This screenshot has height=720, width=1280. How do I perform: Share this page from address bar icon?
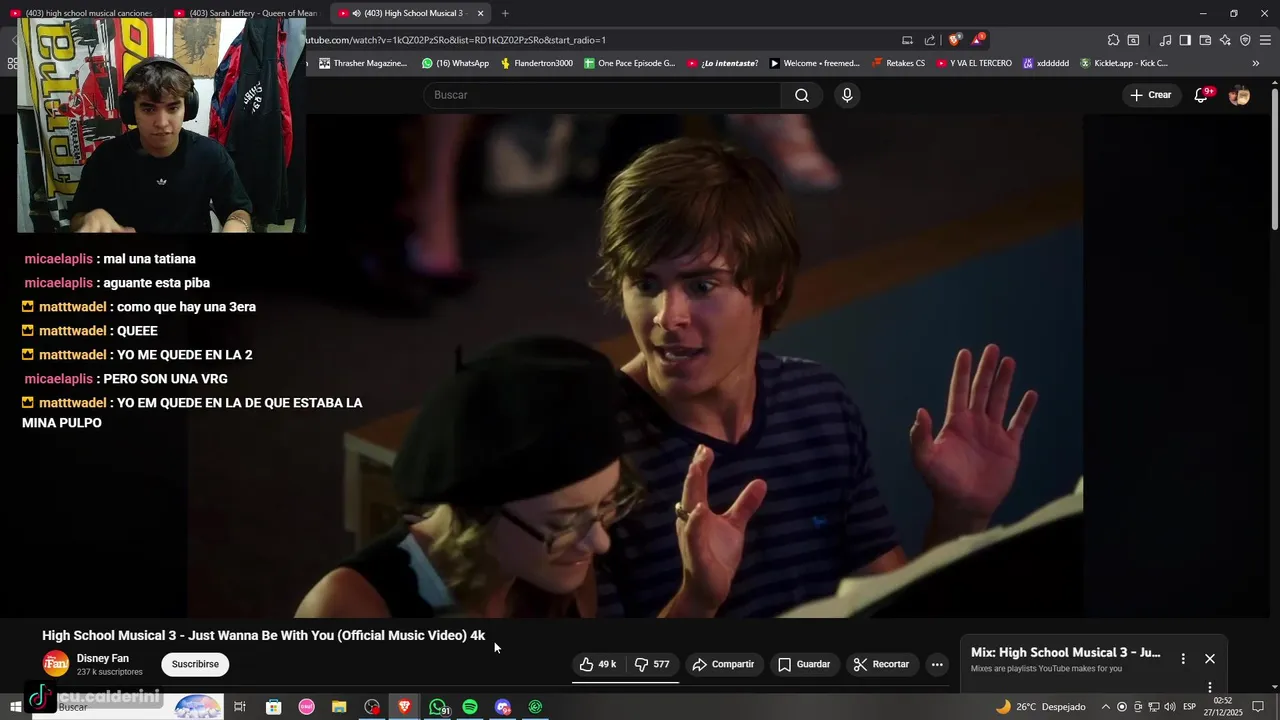[x=930, y=40]
